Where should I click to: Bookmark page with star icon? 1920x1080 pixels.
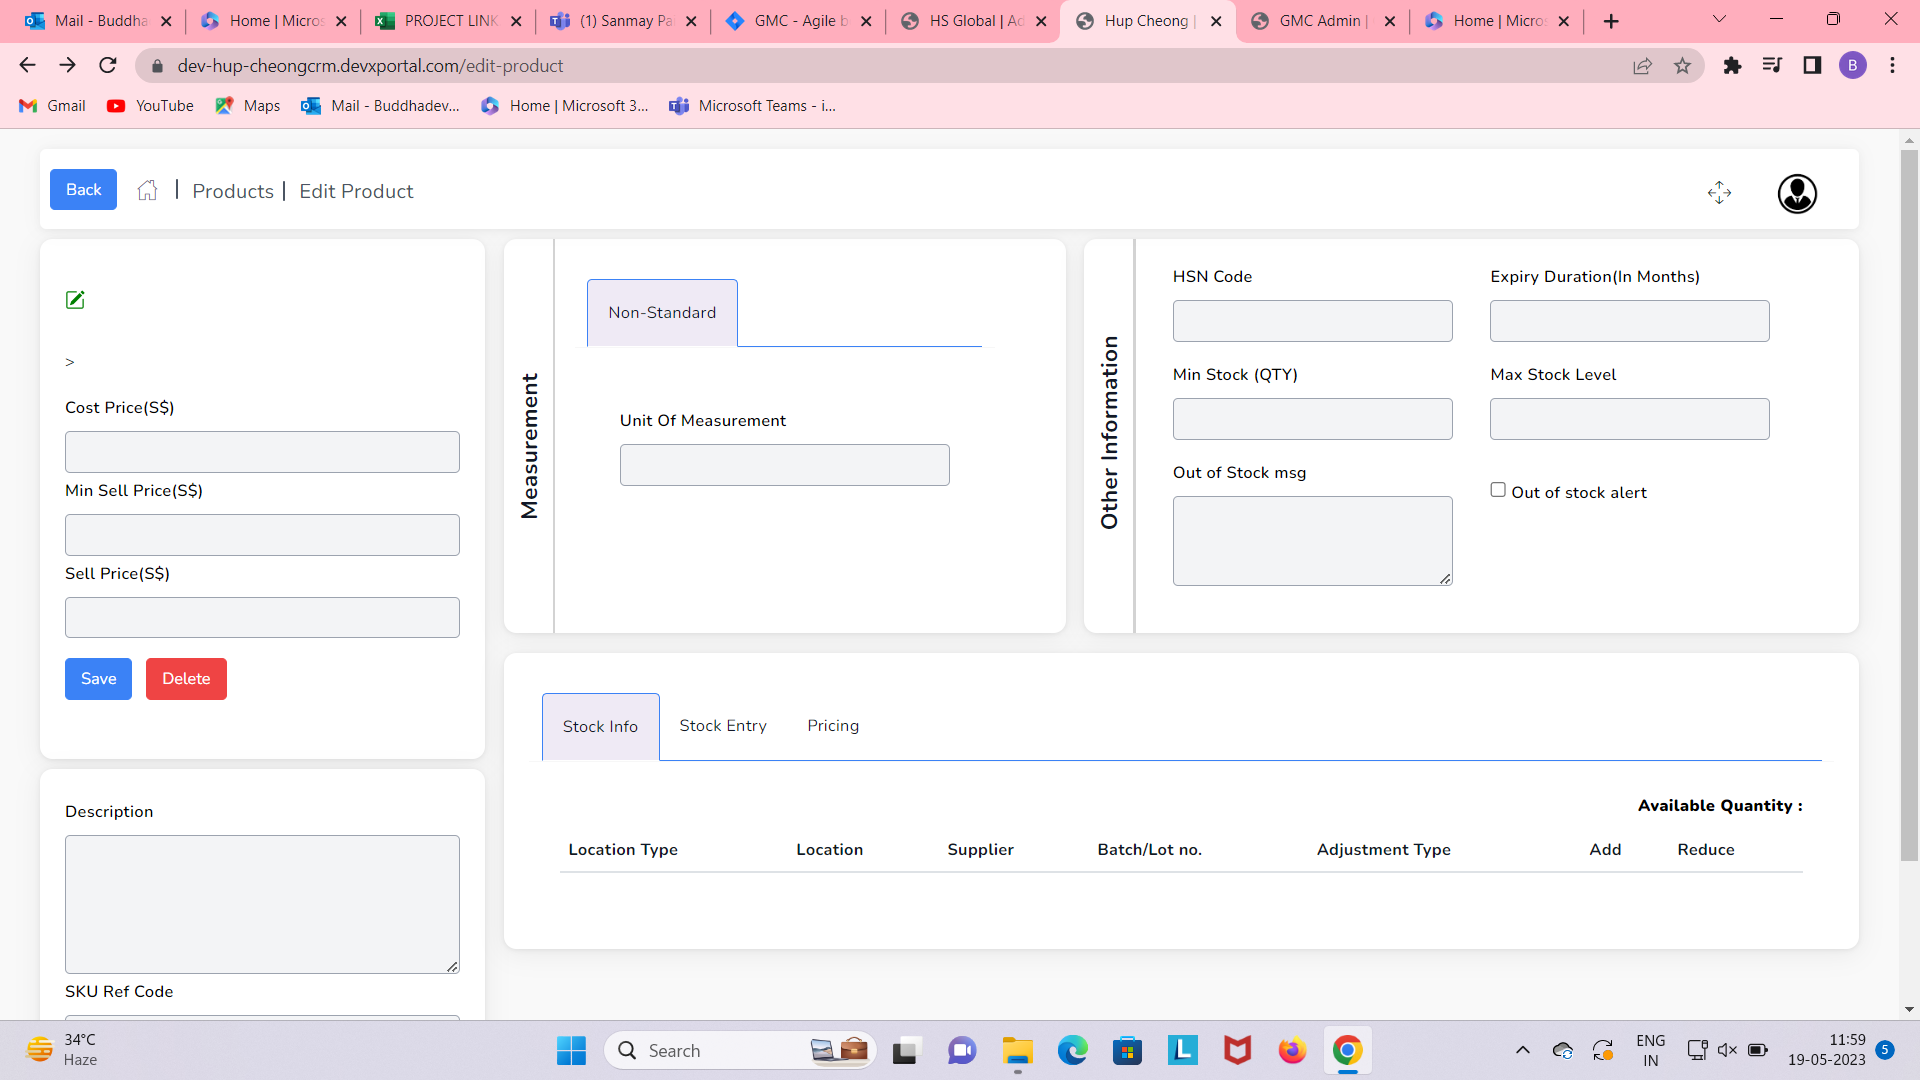tap(1683, 66)
